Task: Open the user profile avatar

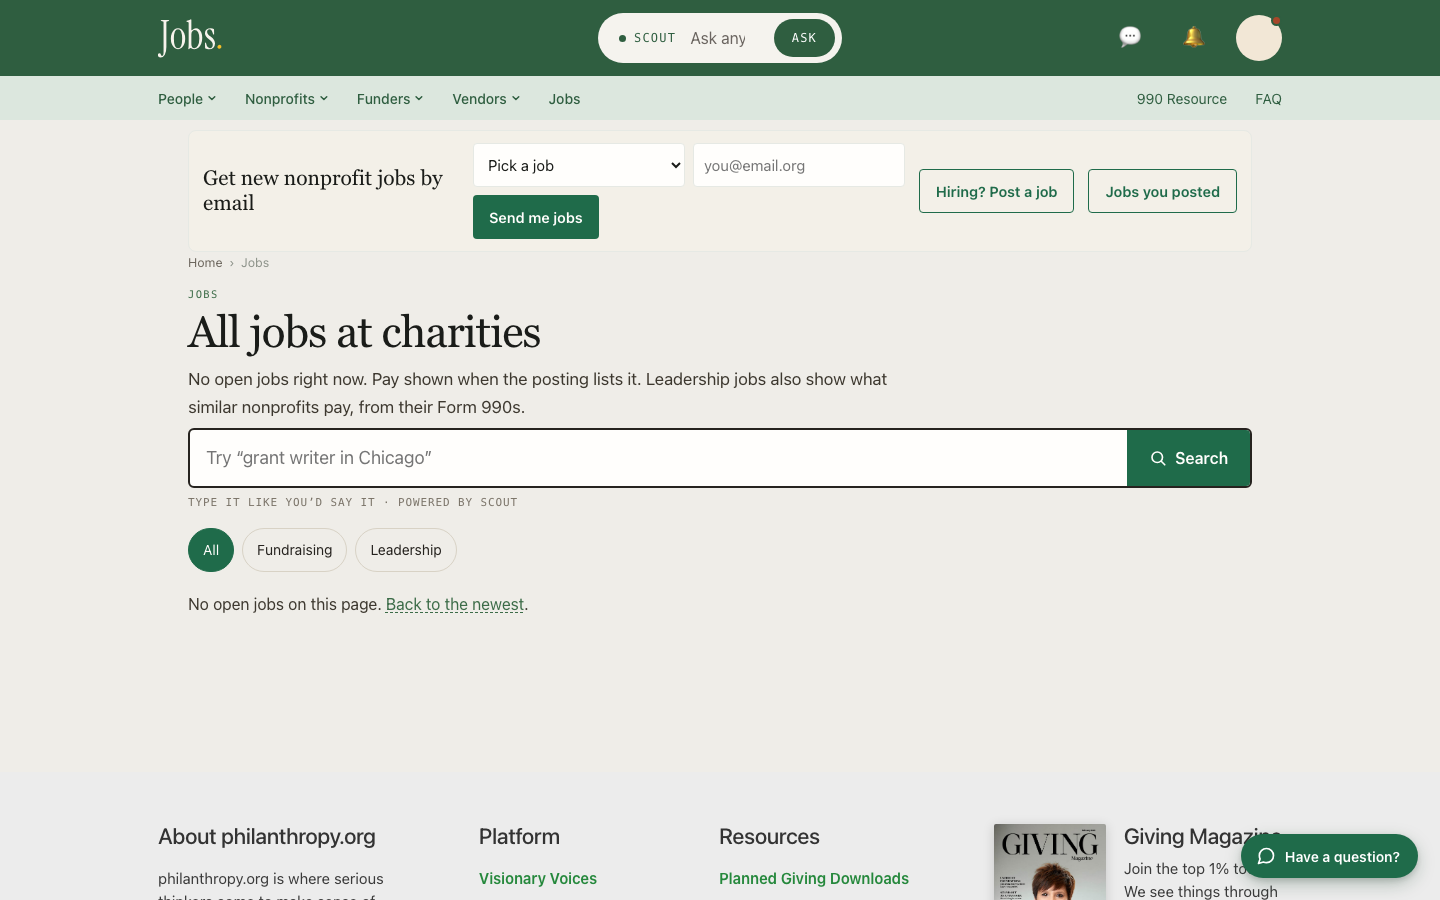Action: click(1258, 38)
